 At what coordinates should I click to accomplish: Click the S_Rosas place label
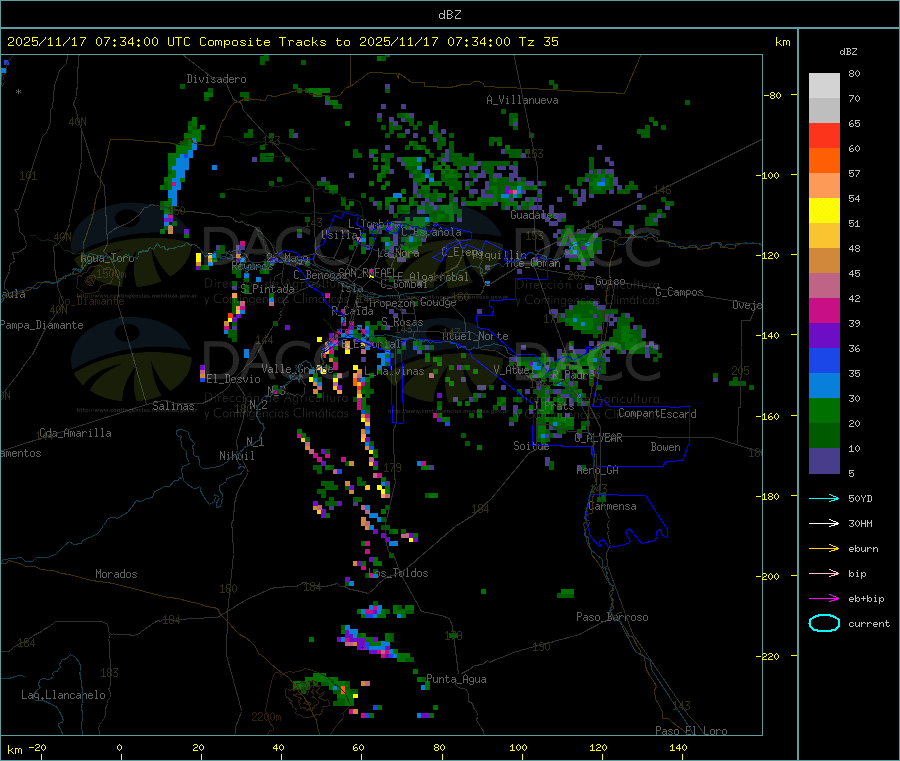click(402, 323)
